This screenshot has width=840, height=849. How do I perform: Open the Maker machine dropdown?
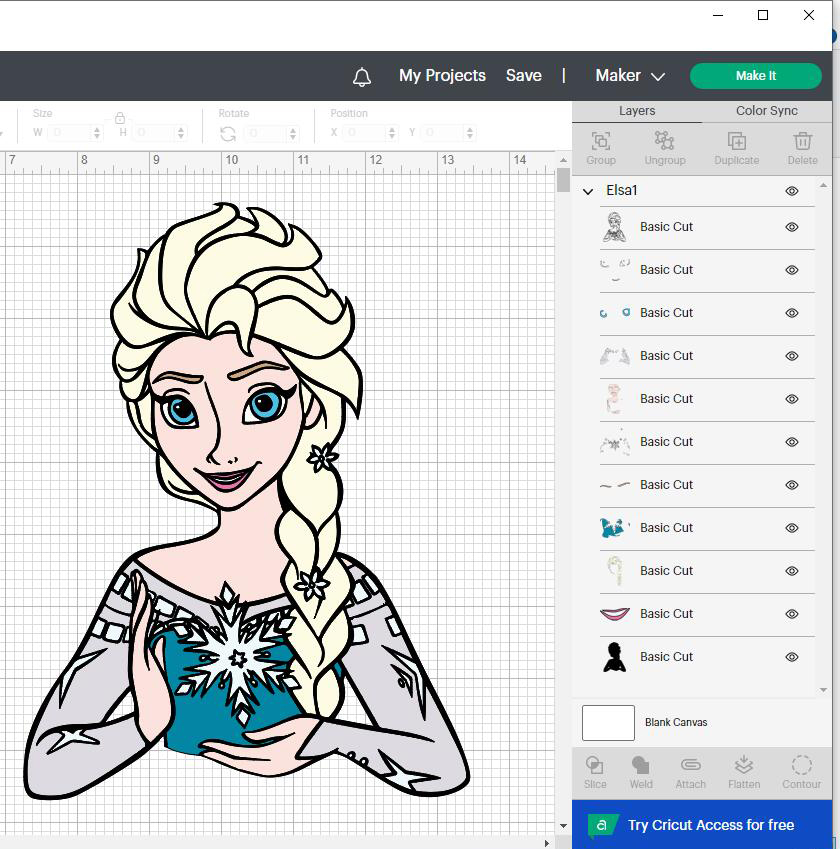[630, 76]
